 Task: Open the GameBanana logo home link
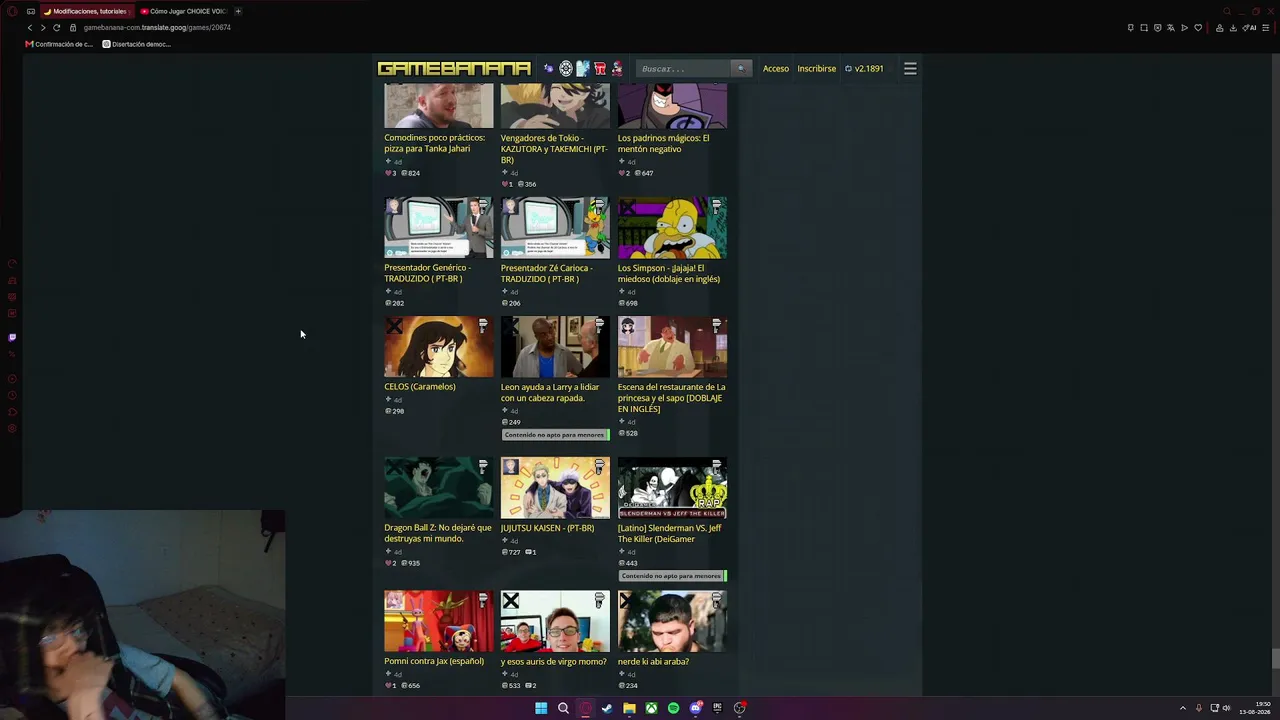coord(454,69)
